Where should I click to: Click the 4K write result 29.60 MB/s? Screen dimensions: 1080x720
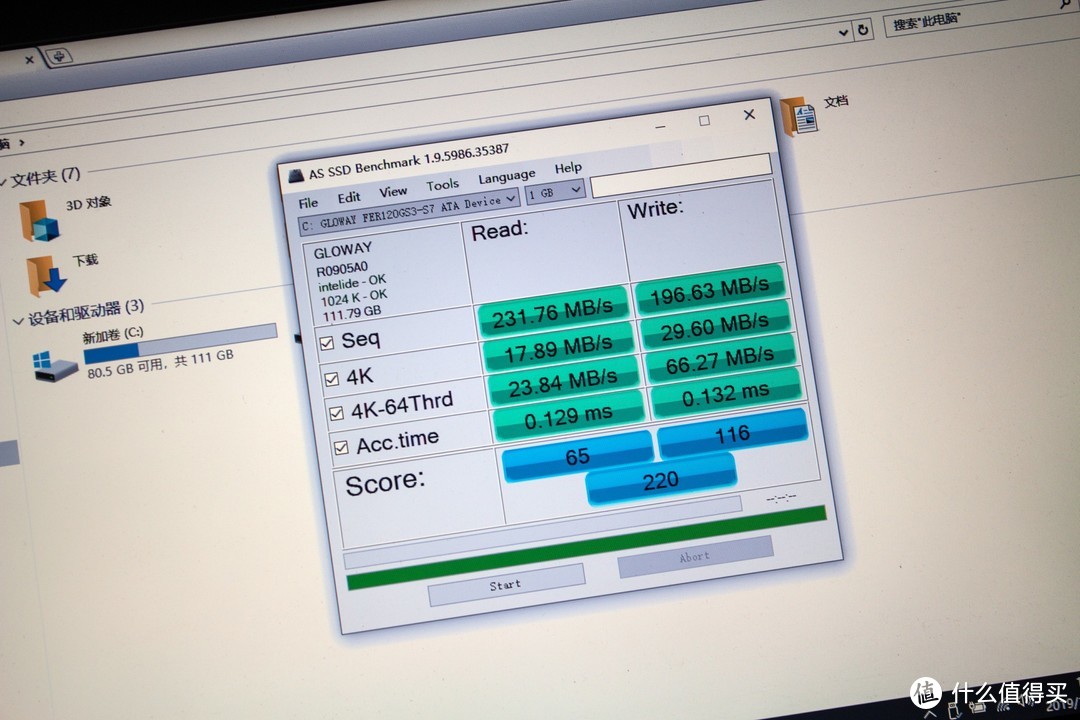715,325
